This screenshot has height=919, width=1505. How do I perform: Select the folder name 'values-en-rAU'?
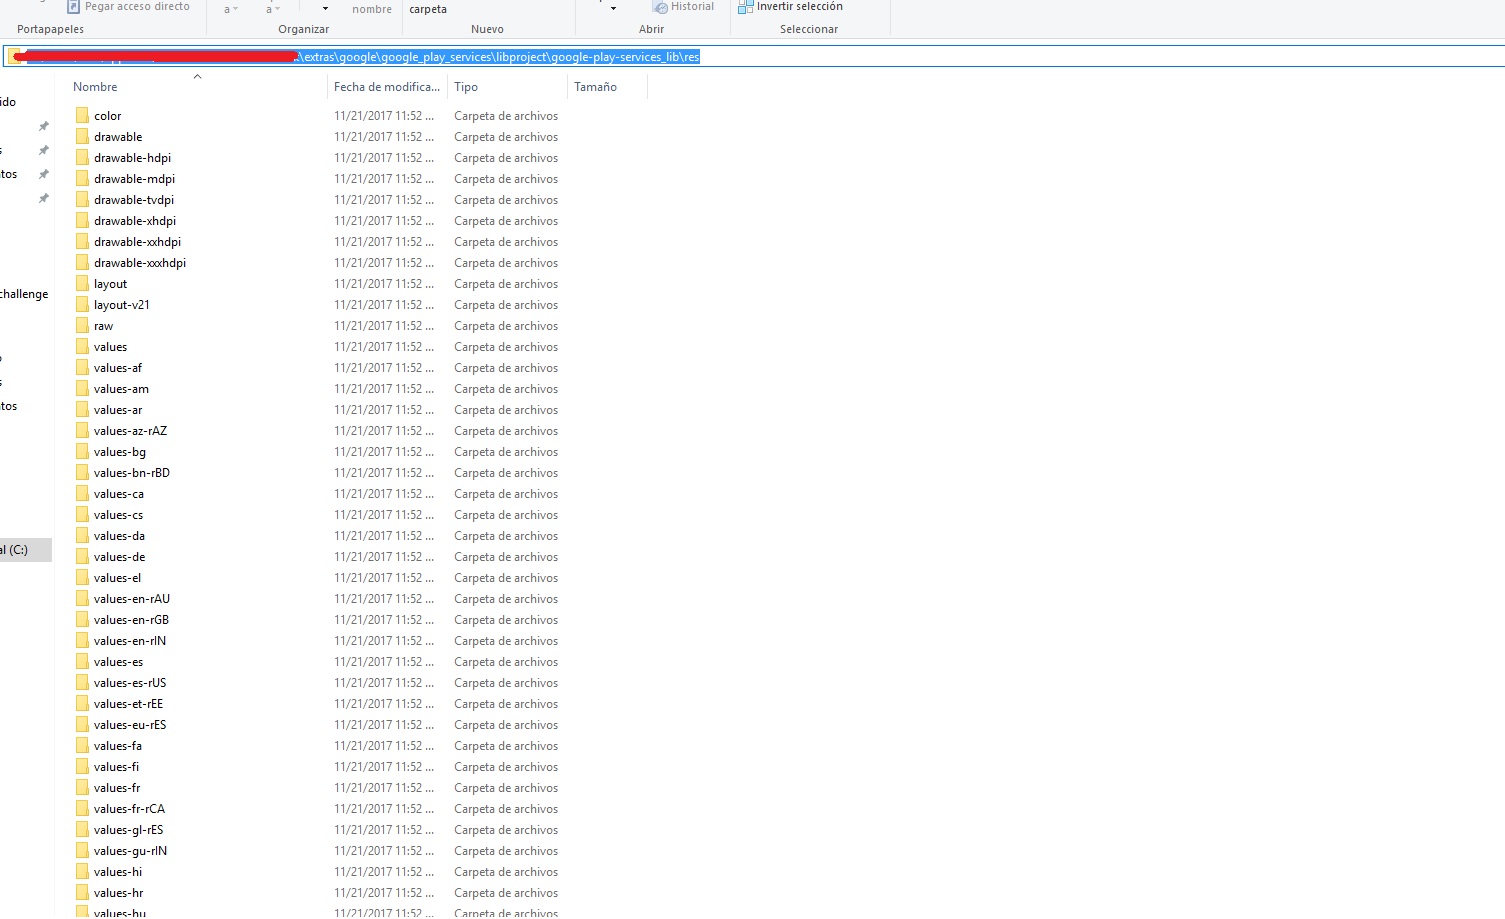click(x=132, y=599)
